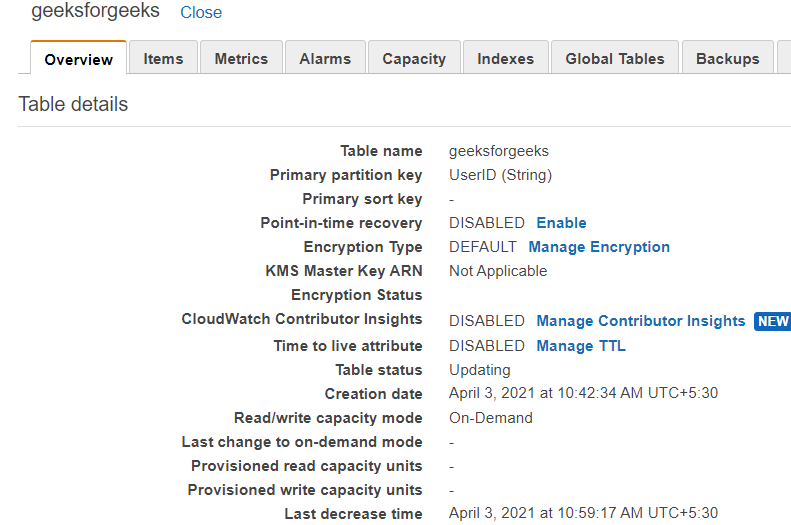Click the UserID (String) partition key value

[500, 175]
